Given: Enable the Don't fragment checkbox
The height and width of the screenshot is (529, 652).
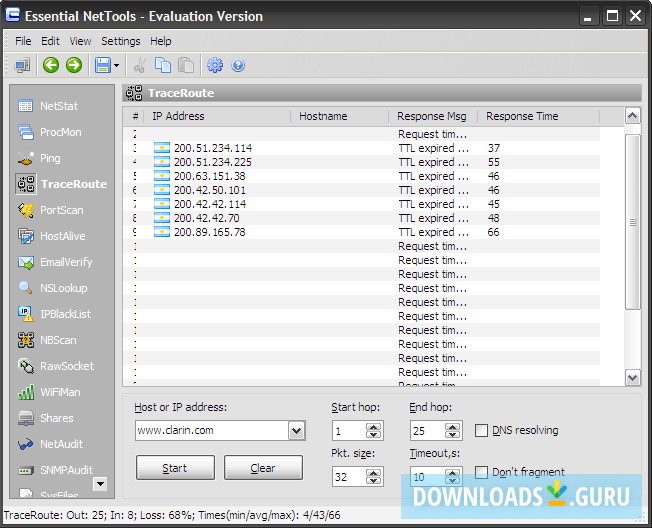Looking at the screenshot, I should (x=481, y=472).
